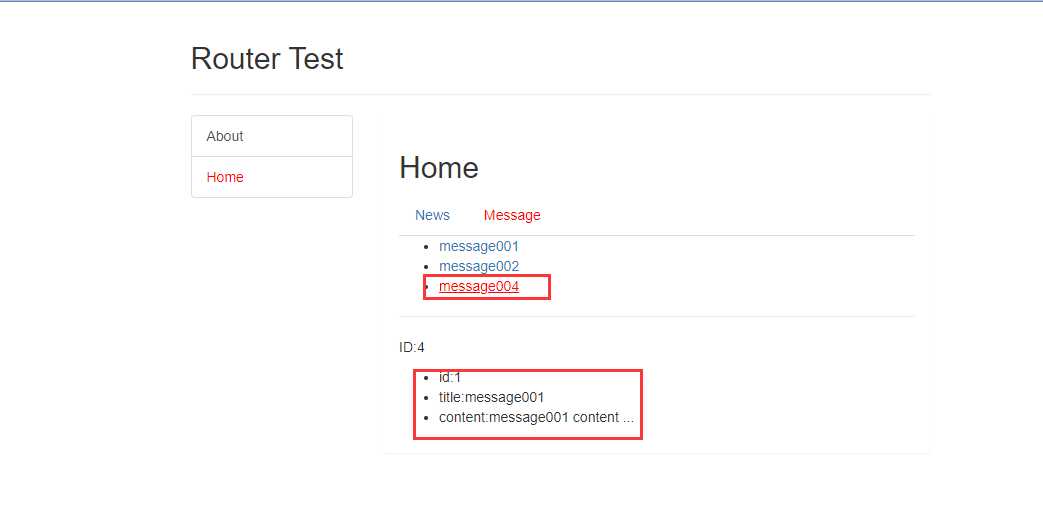Switch to the Message tab
Screen dimensions: 1043x525
(x=512, y=215)
